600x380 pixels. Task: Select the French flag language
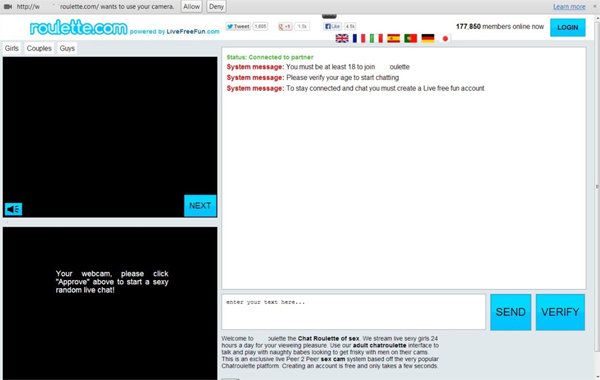coord(359,38)
